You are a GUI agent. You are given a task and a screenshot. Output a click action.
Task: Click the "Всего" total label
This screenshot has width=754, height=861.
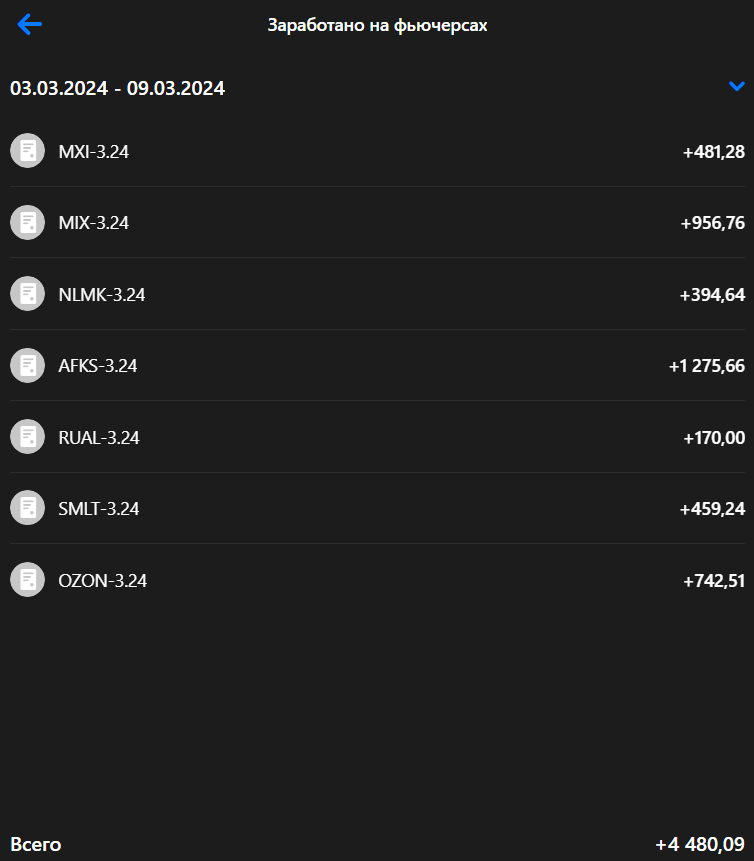click(36, 845)
